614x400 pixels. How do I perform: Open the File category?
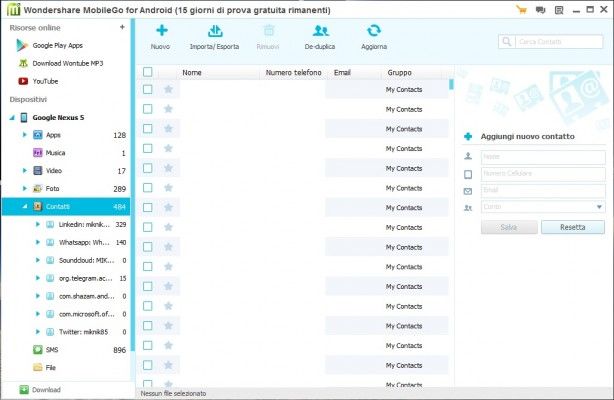tap(51, 367)
